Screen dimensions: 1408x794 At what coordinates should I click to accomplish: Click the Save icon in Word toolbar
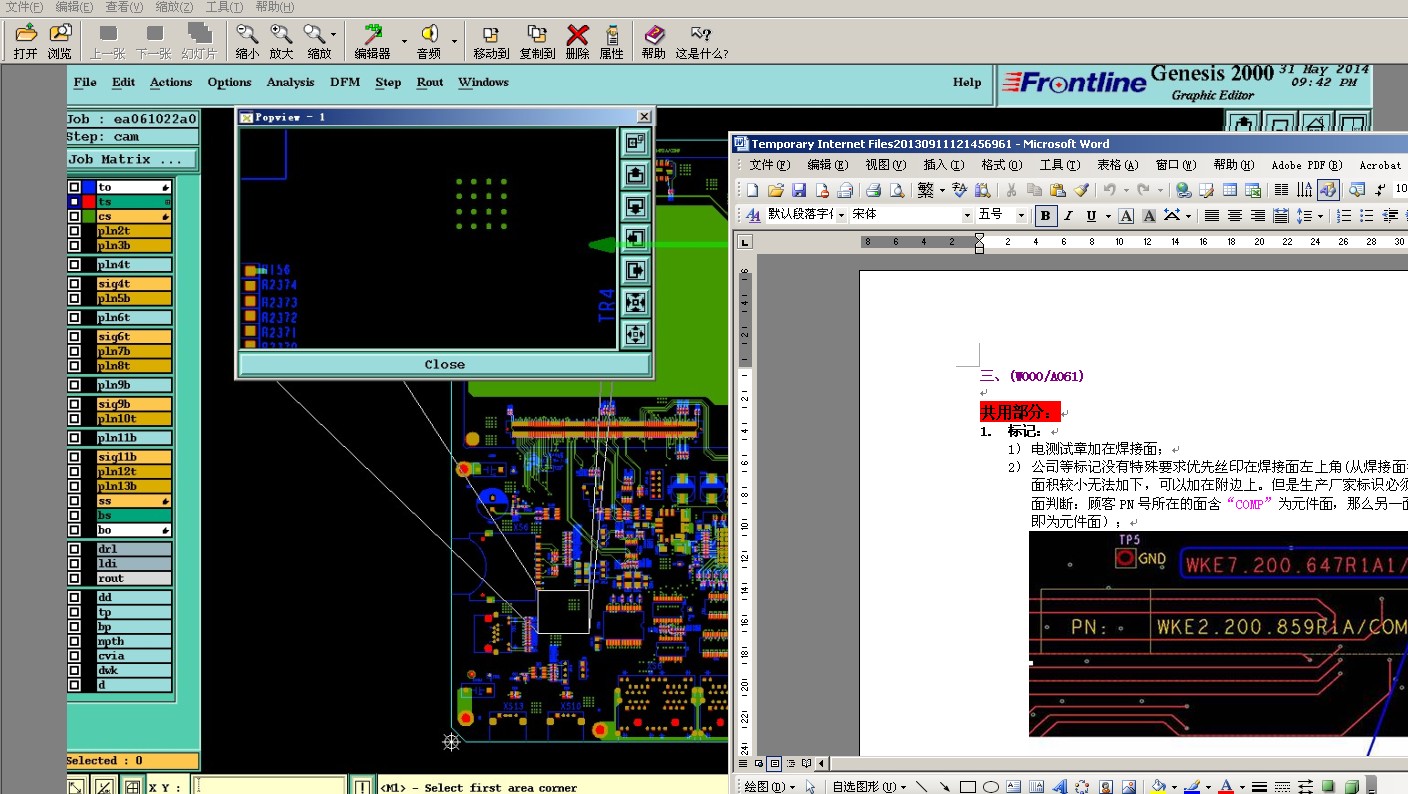click(799, 190)
